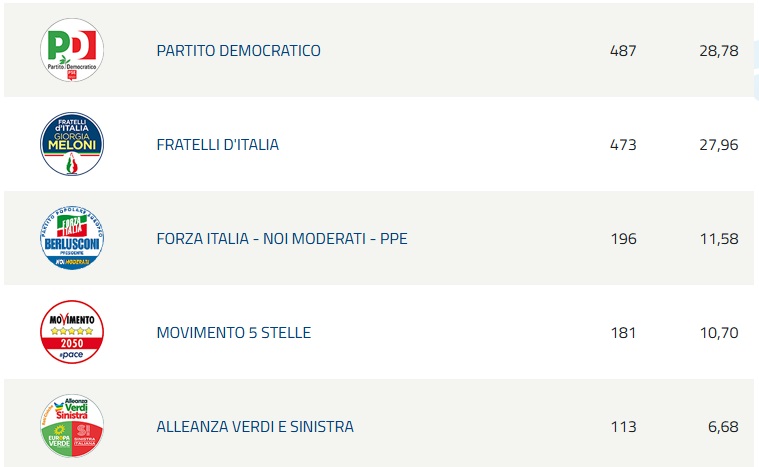This screenshot has height=467, width=759.
Task: Click the Partito Democratico party logo
Action: [x=72, y=50]
